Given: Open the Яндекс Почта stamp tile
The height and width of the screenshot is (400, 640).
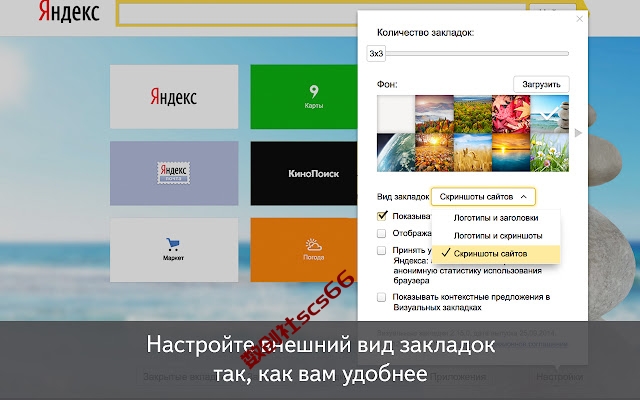Looking at the screenshot, I should pos(174,173).
